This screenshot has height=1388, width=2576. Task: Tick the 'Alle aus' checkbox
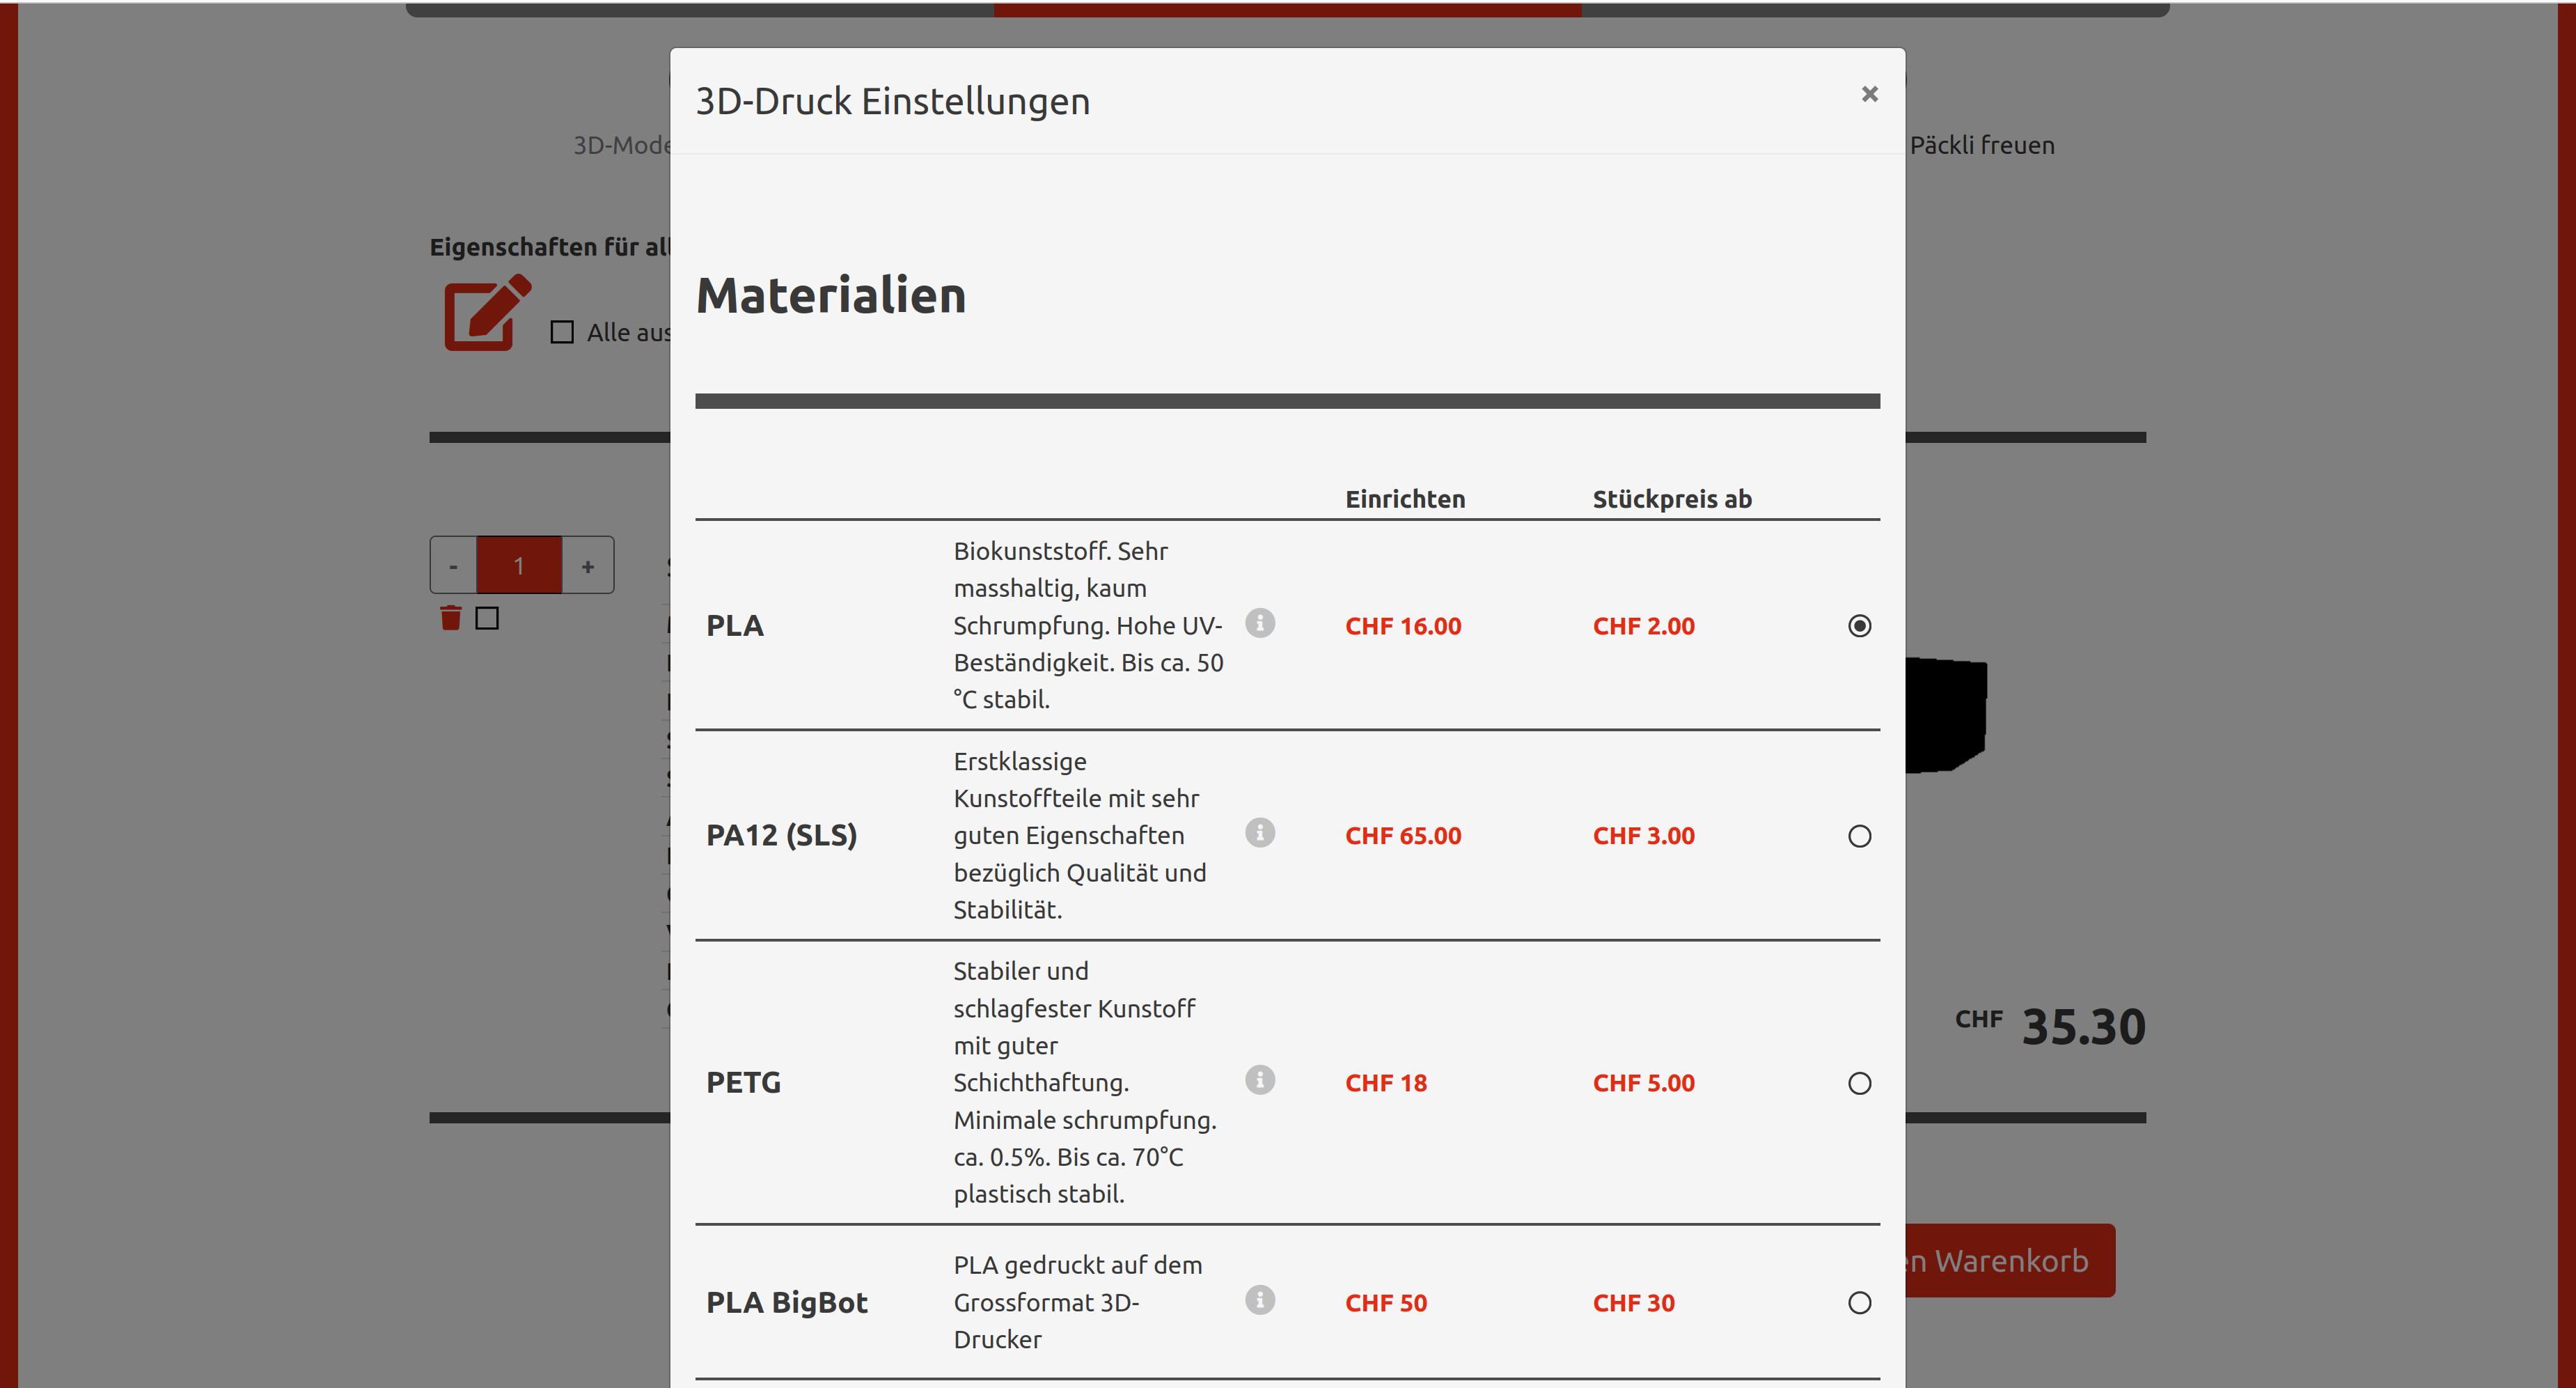click(x=562, y=332)
